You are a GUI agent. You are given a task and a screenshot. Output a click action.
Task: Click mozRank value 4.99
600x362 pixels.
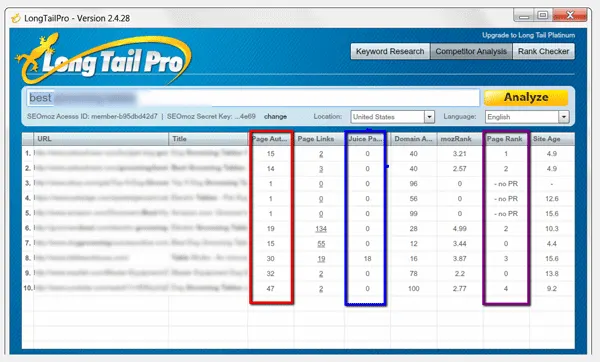click(460, 229)
